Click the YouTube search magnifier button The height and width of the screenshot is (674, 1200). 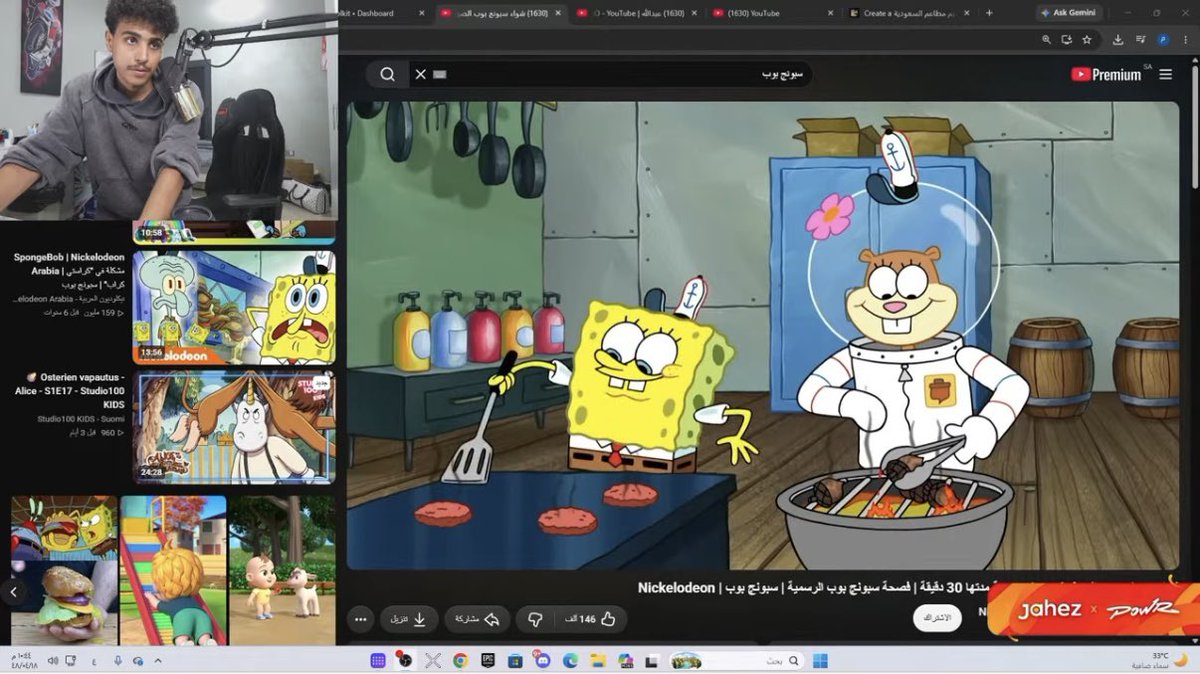(387, 74)
